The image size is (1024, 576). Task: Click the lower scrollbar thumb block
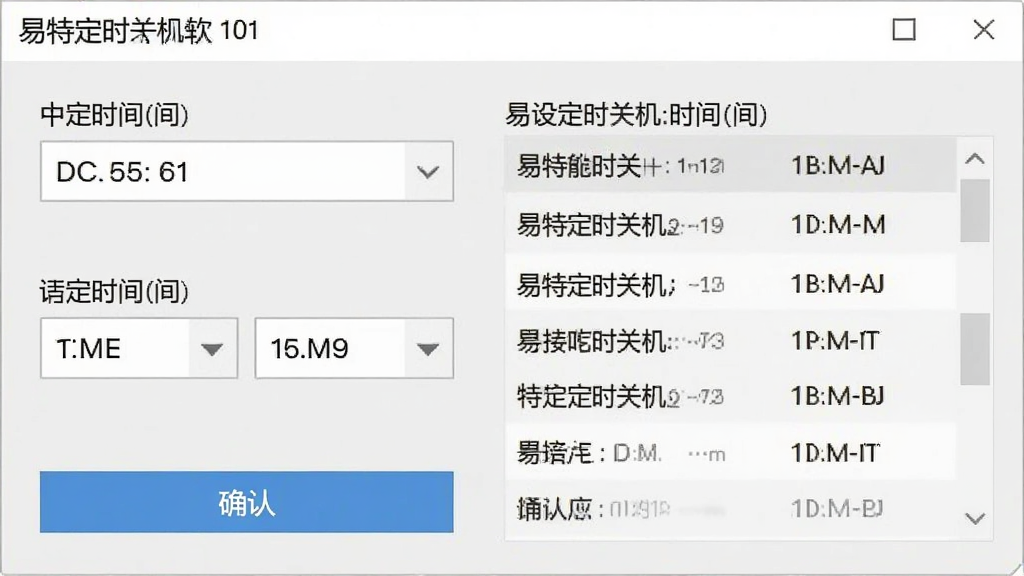click(974, 349)
